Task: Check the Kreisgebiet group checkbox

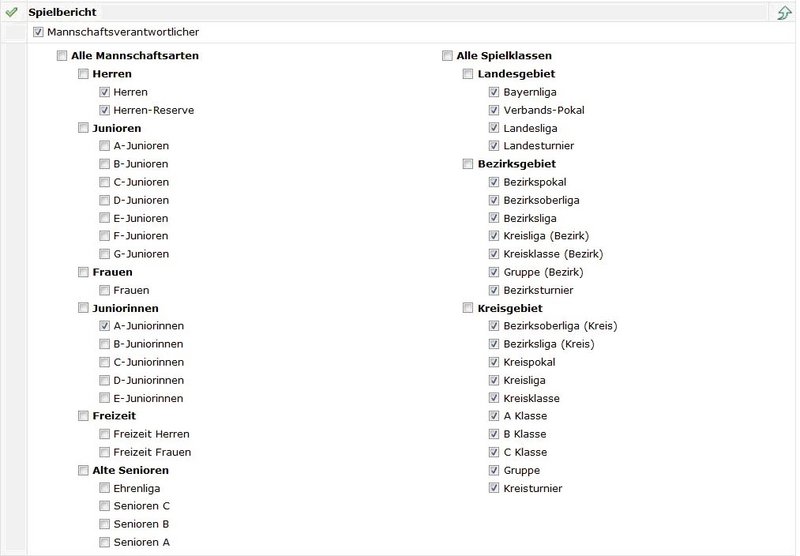Action: coord(468,308)
